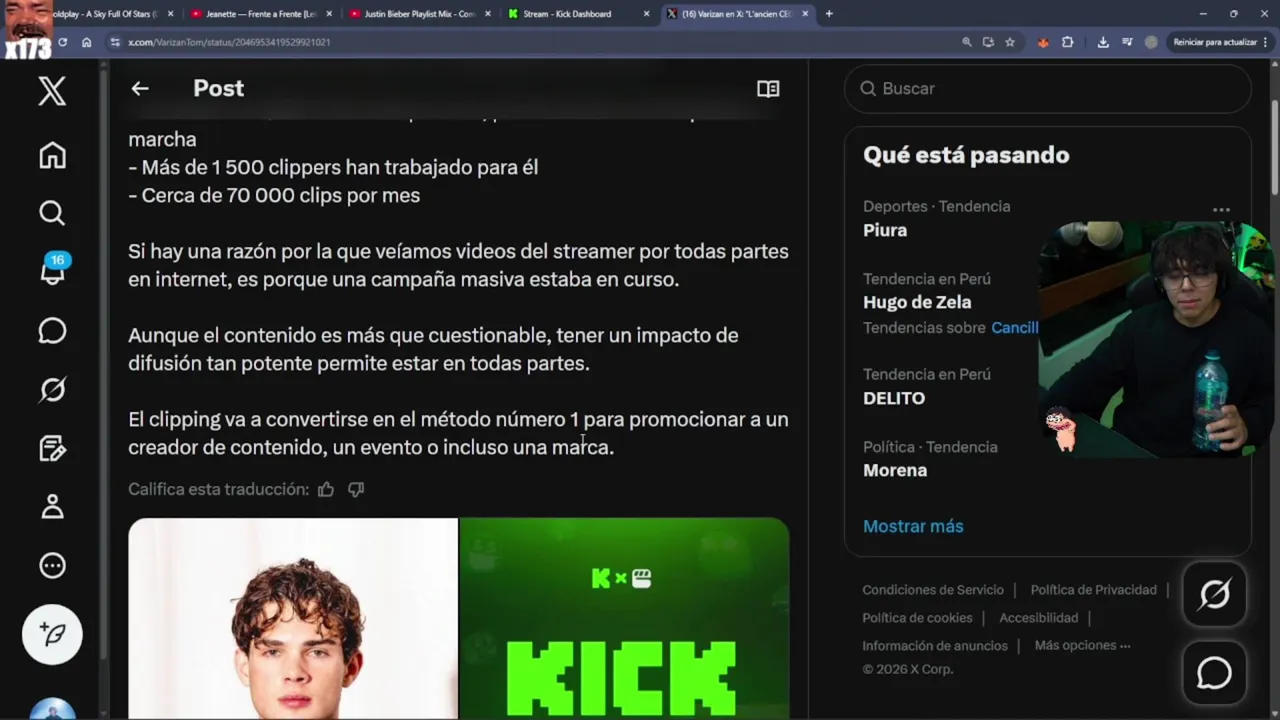This screenshot has width=1280, height=720.
Task: Click install app icon in address bar
Action: [x=988, y=42]
